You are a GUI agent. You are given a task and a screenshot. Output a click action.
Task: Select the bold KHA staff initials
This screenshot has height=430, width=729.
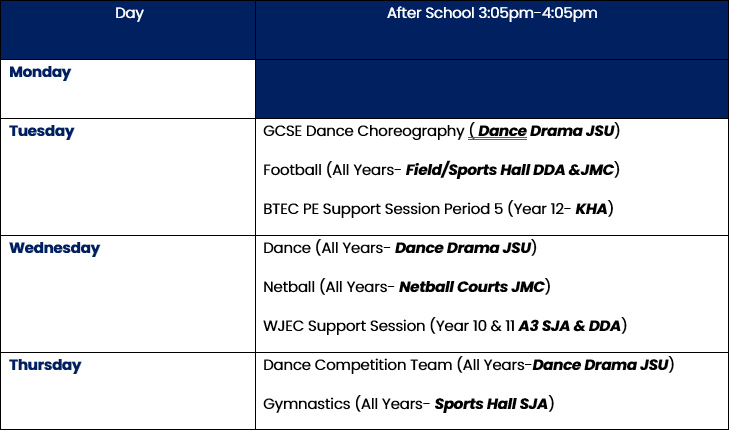[x=591, y=209]
